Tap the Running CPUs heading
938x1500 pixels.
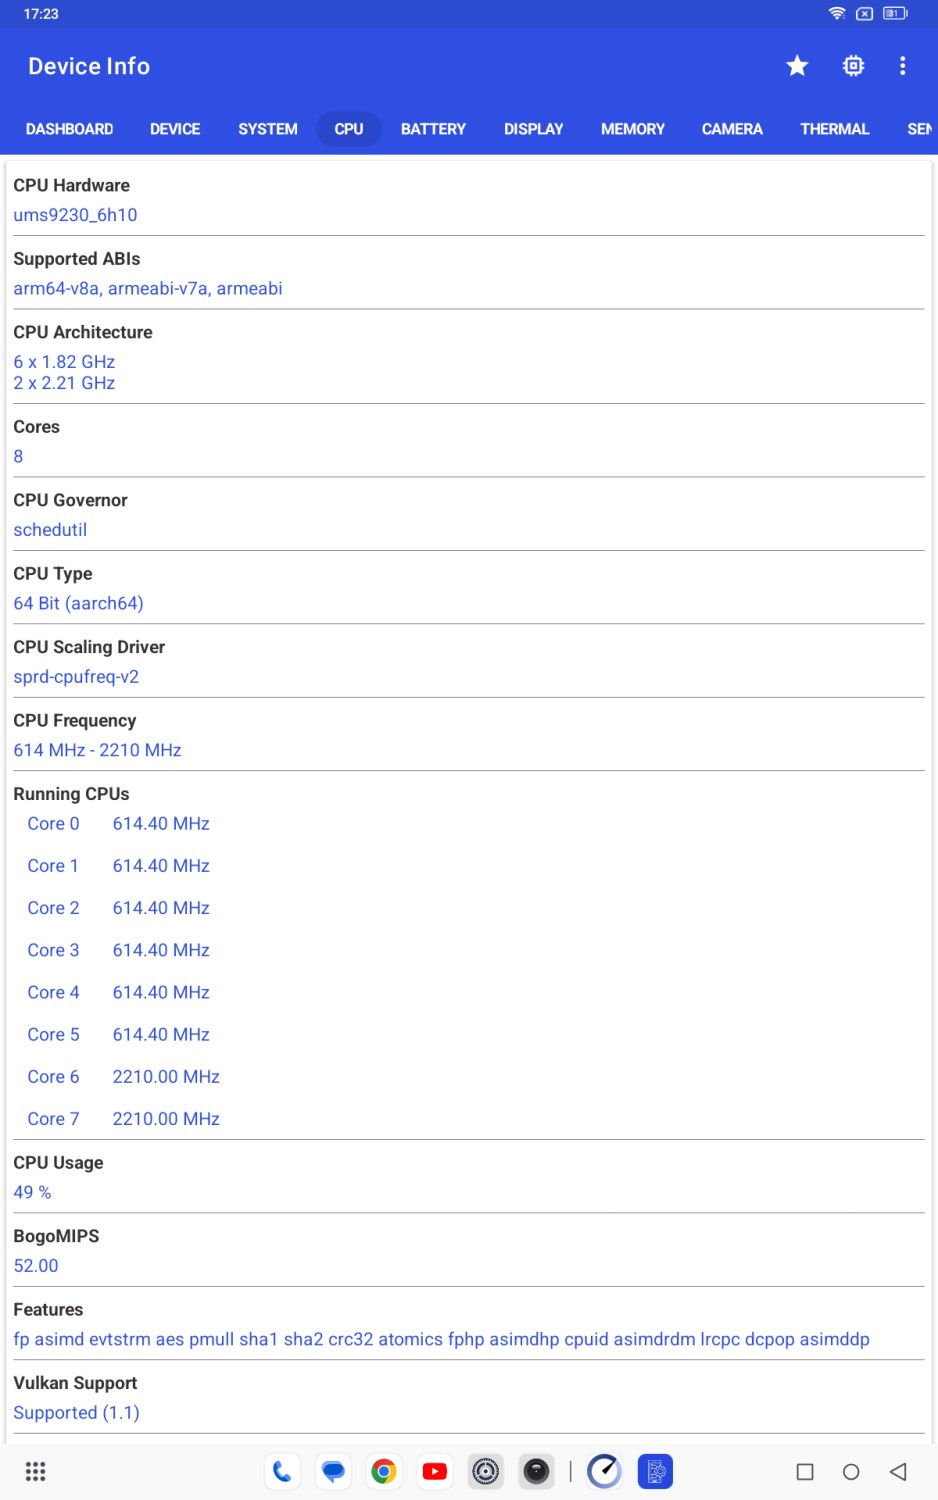(x=71, y=794)
